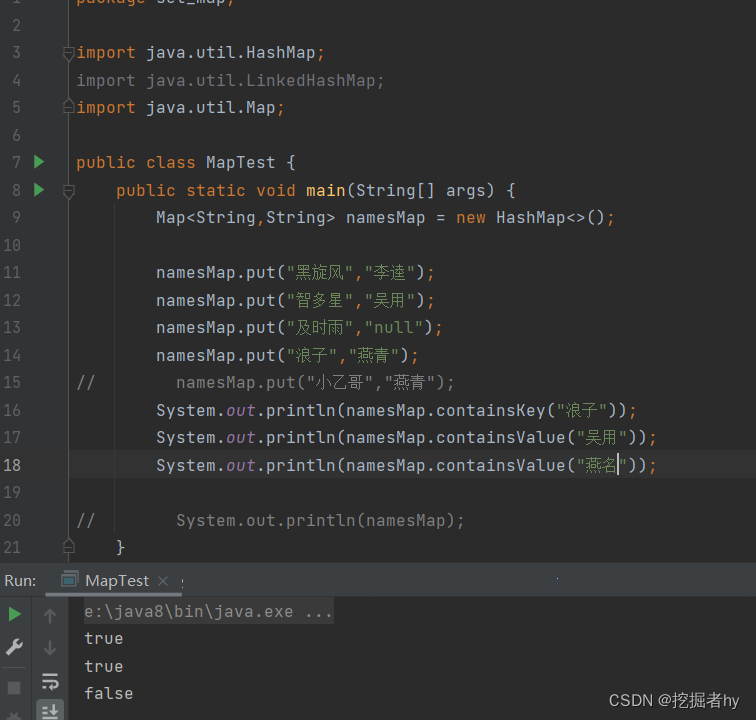
Task: Click 'java.util.Map' import on line 5
Action: click(x=211, y=107)
